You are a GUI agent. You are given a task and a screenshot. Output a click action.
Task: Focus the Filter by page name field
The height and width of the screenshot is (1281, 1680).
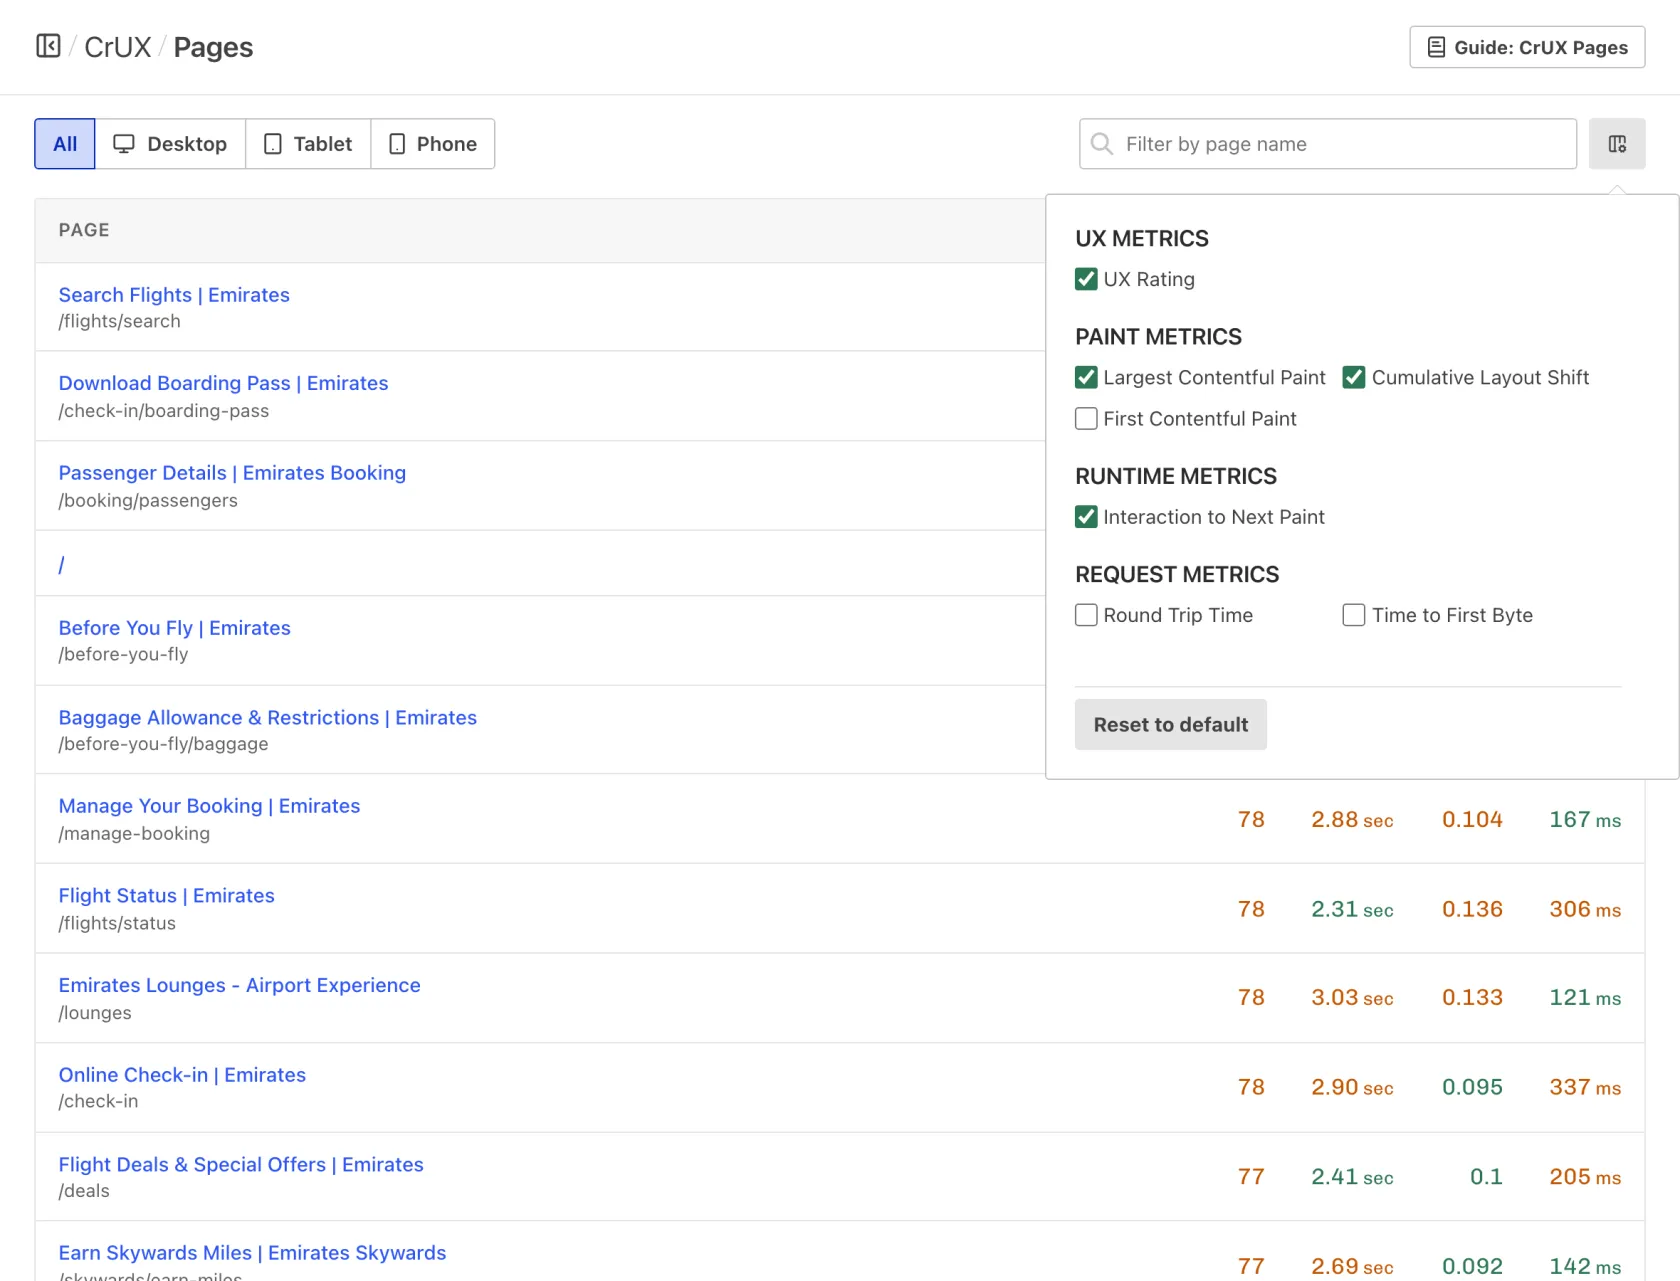1328,144
